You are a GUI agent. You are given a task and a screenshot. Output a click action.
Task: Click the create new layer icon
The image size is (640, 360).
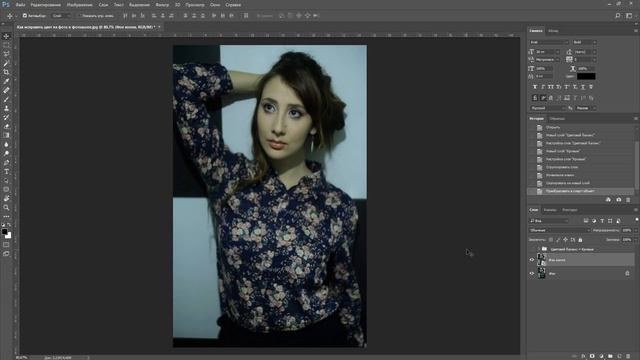(x=619, y=356)
